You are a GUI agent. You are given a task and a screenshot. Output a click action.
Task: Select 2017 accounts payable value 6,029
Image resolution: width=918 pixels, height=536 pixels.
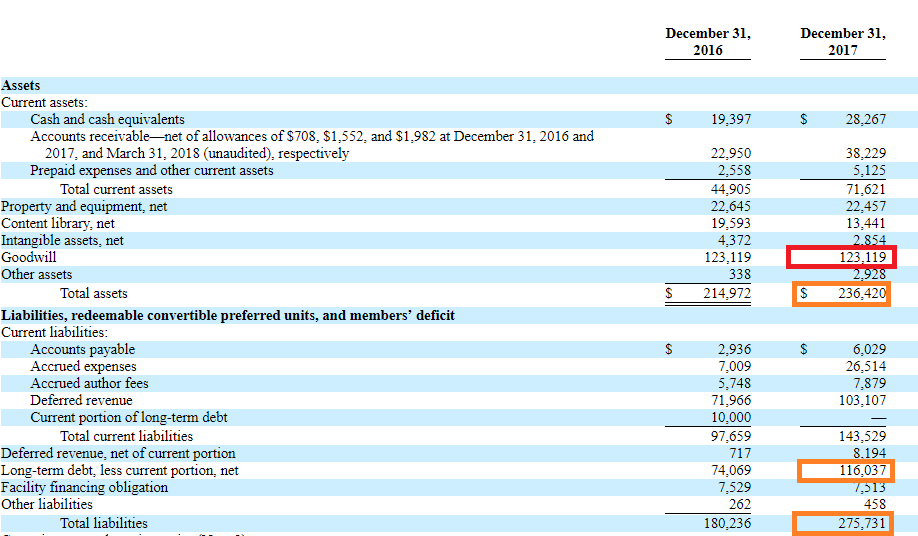(869, 349)
